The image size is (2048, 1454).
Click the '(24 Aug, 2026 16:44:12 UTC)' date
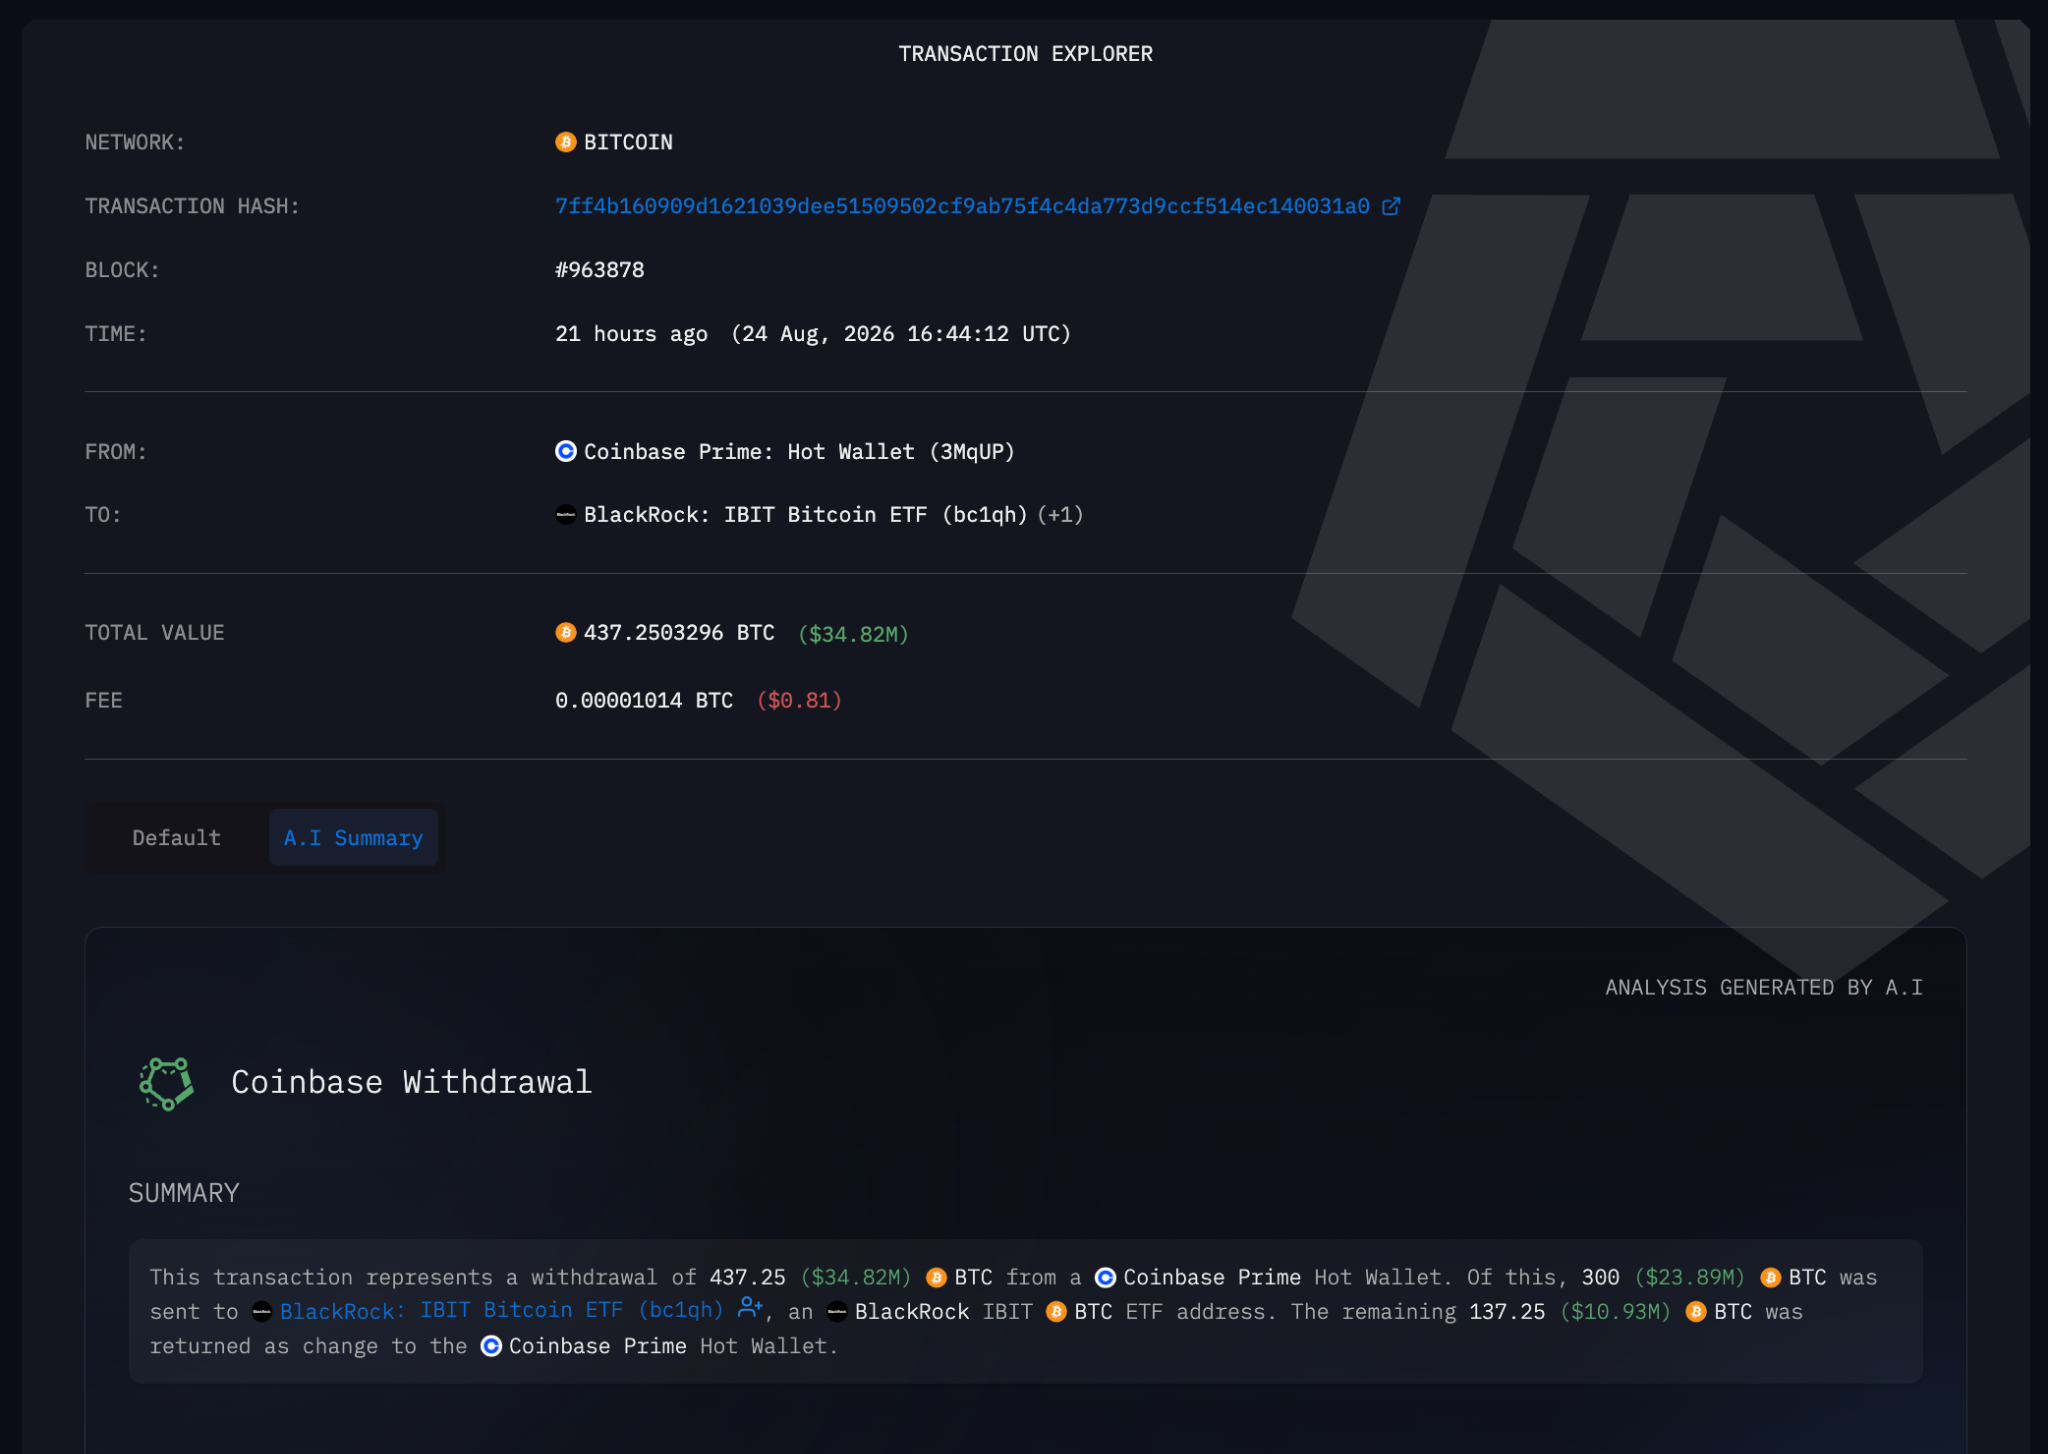(901, 334)
